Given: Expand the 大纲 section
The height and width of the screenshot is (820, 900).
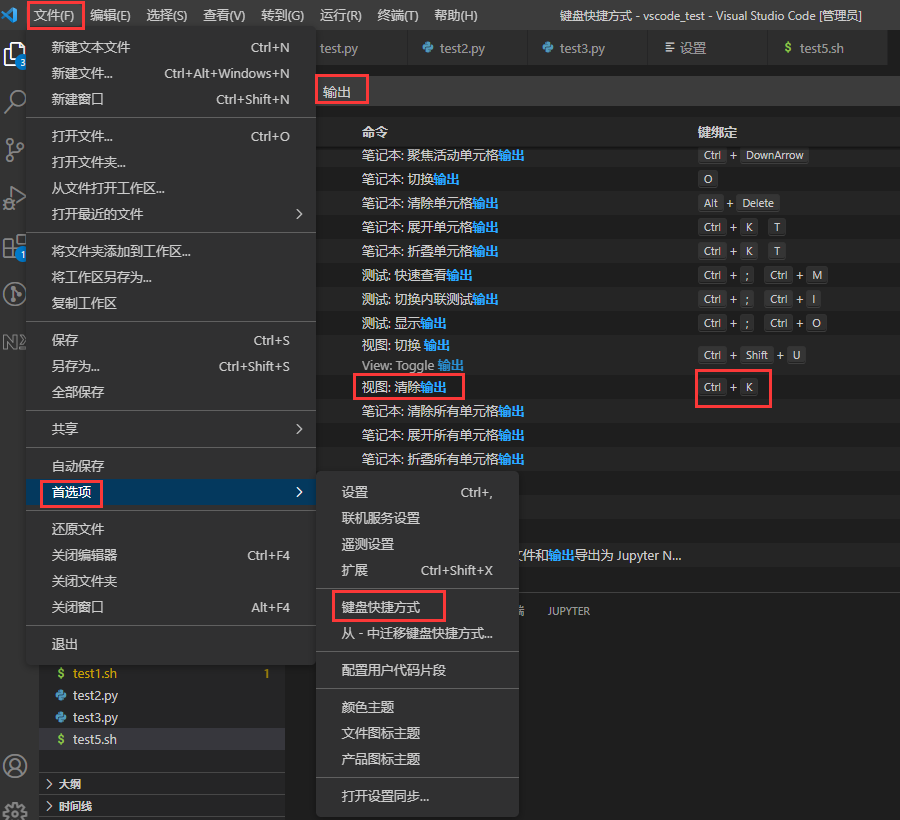Looking at the screenshot, I should point(162,784).
